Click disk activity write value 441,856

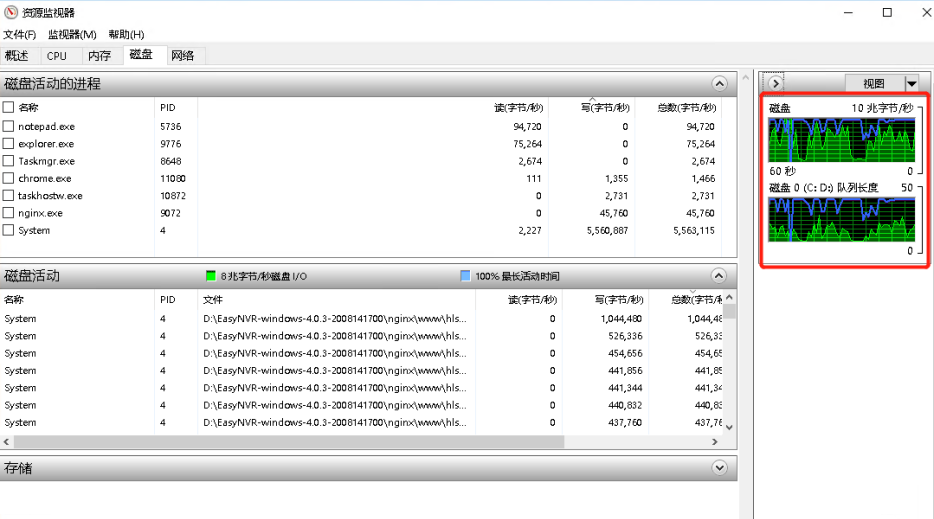coord(625,371)
